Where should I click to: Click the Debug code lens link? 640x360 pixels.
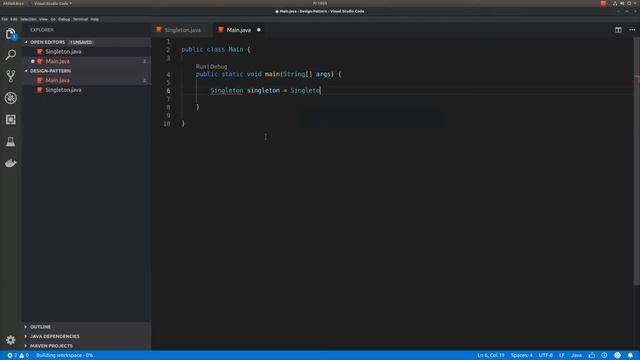(219, 67)
